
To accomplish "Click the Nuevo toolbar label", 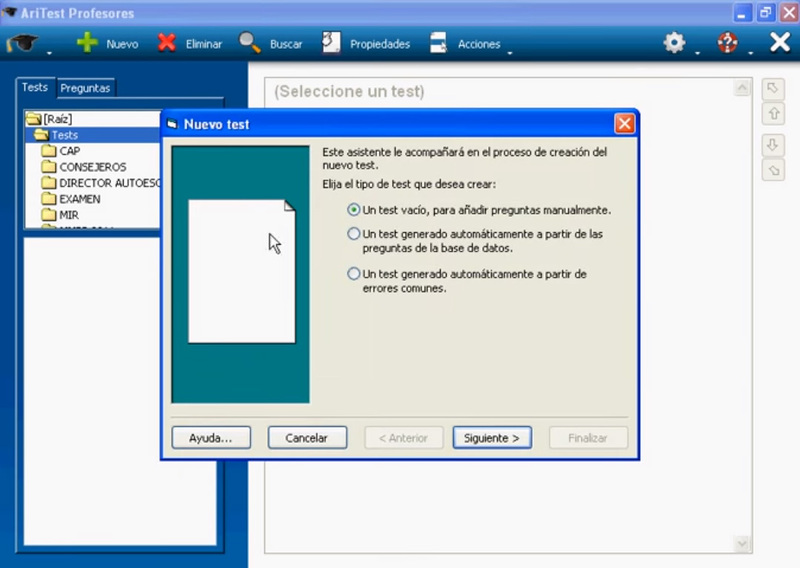I will tap(122, 44).
